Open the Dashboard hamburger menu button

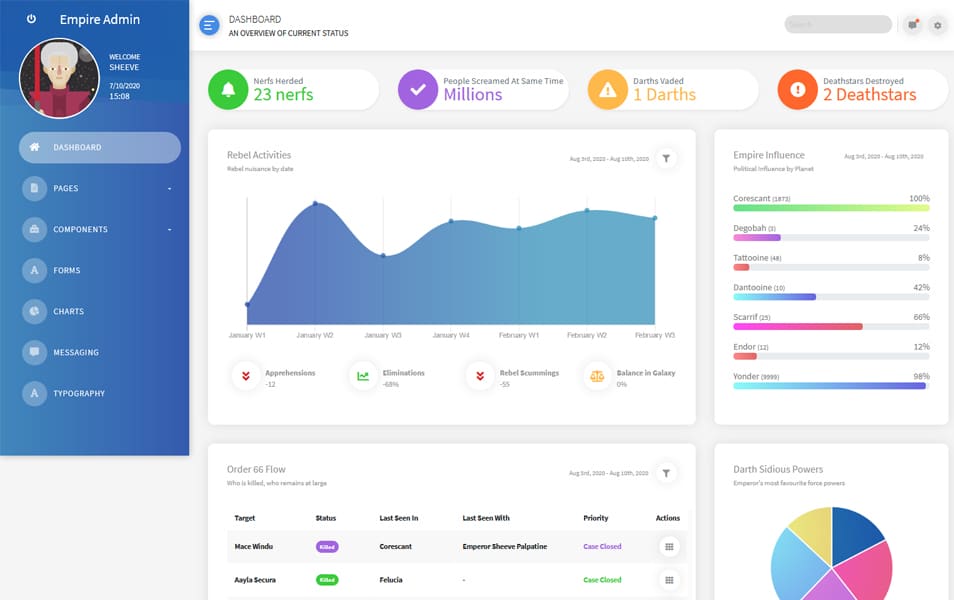208,24
